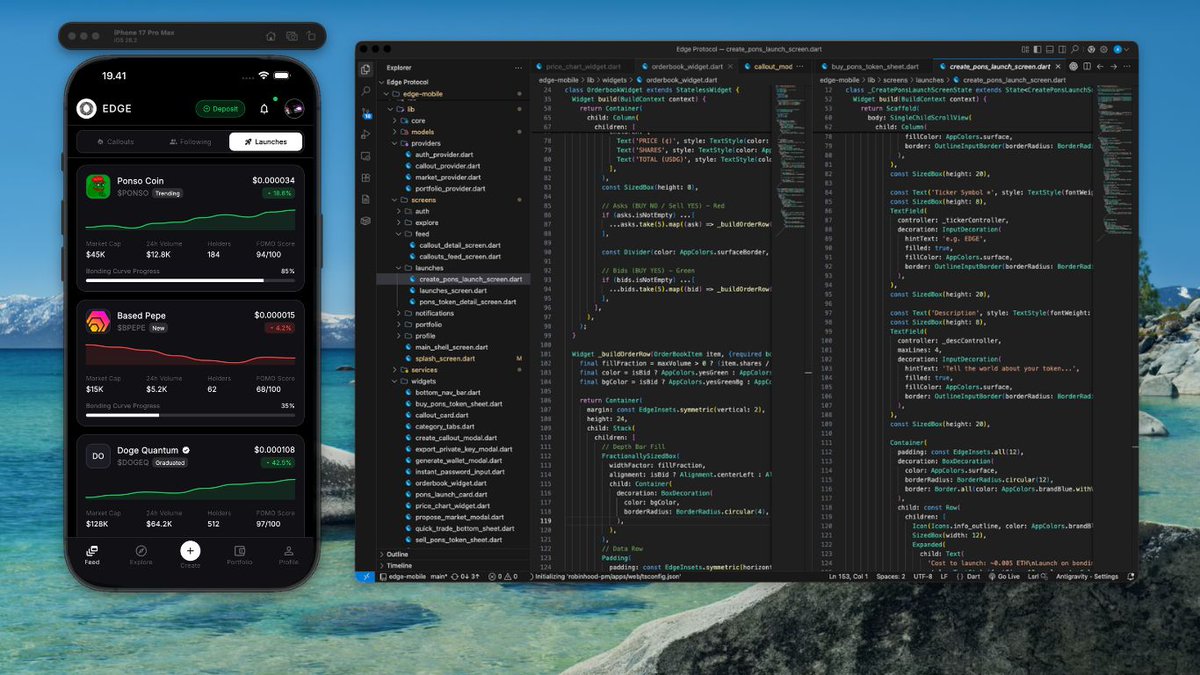
Task: Open the account avatar in title bar
Action: pyautogui.click(x=1119, y=49)
